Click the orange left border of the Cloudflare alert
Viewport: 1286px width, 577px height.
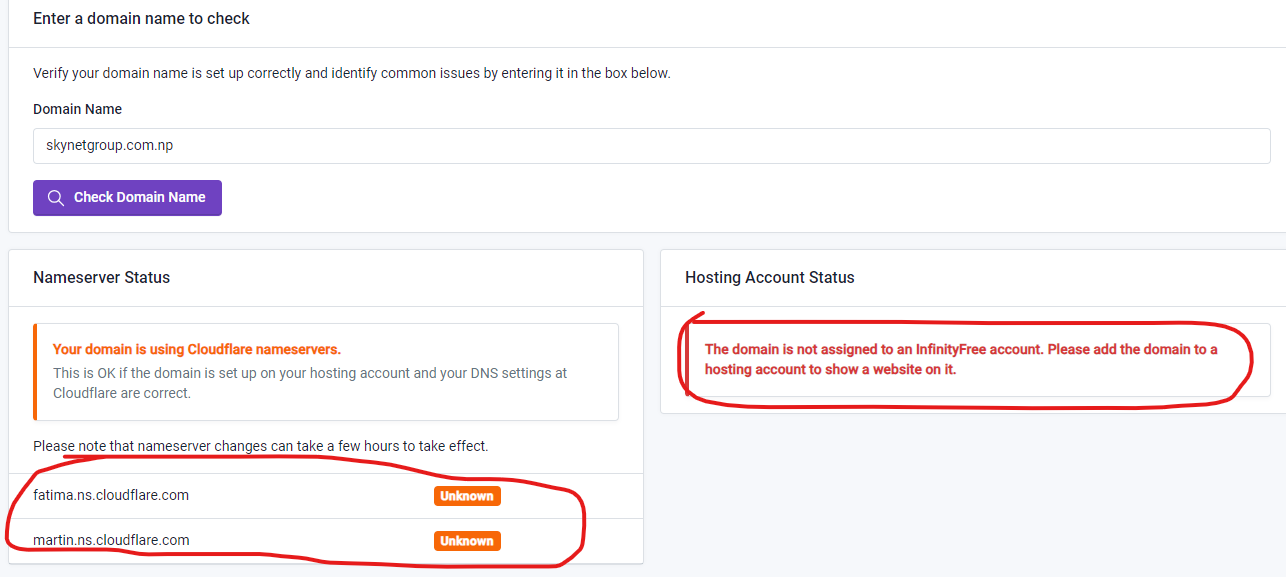[x=35, y=371]
